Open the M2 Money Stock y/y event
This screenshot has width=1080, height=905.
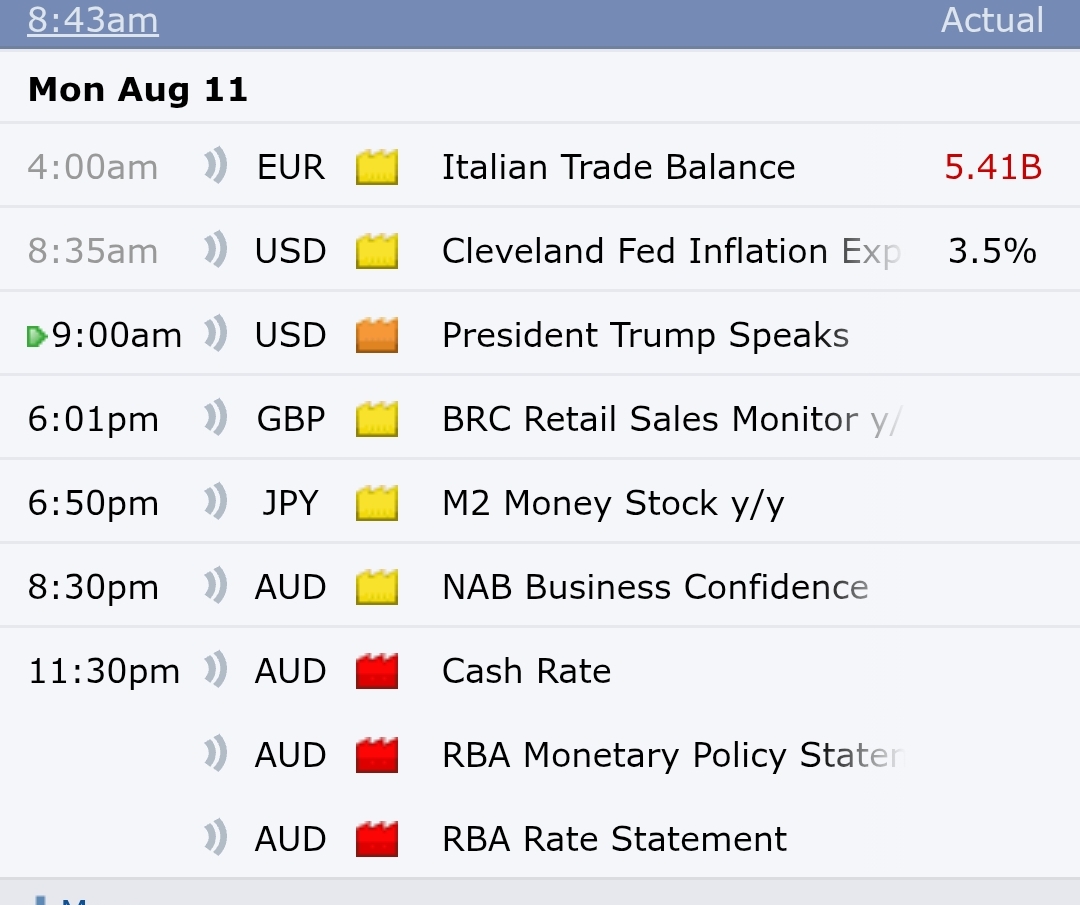coord(612,503)
